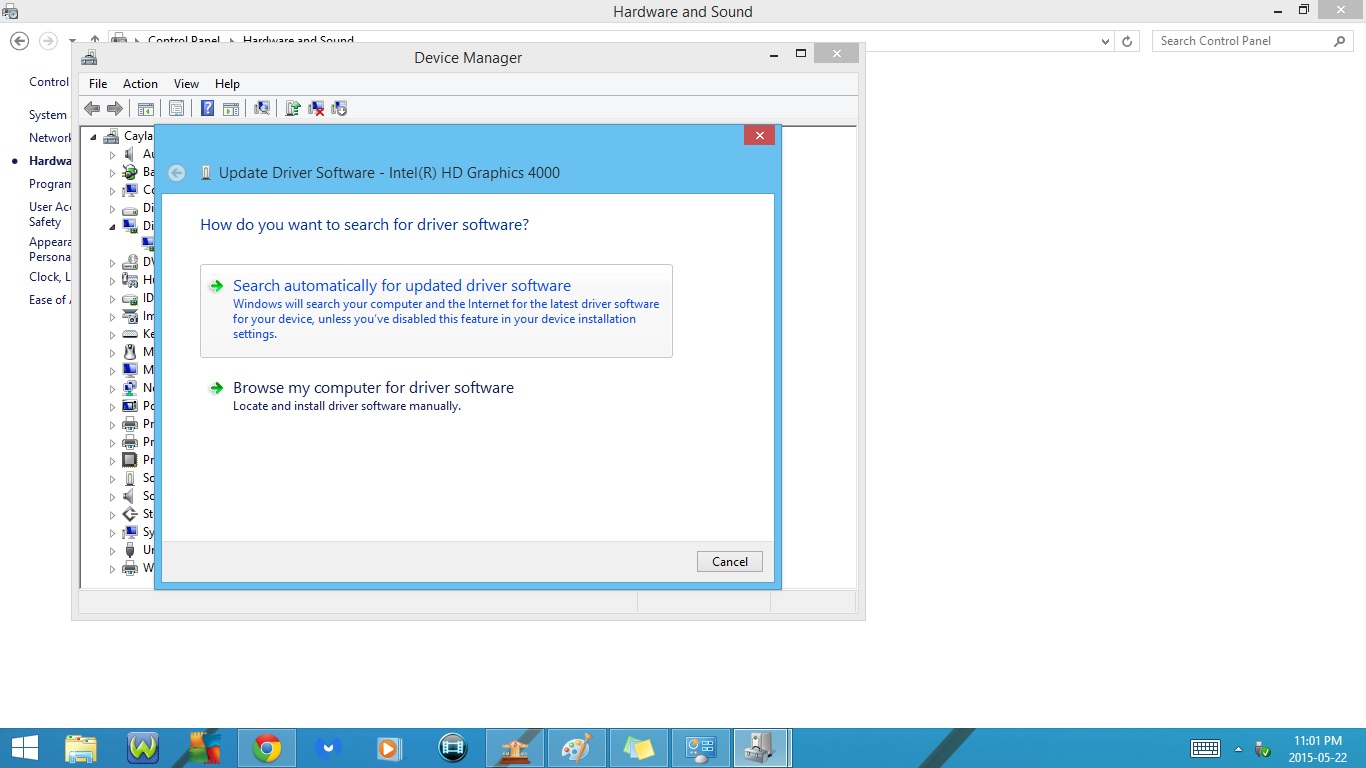This screenshot has width=1366, height=768.
Task: Open Properties from the Device Manager toolbar
Action: click(177, 108)
